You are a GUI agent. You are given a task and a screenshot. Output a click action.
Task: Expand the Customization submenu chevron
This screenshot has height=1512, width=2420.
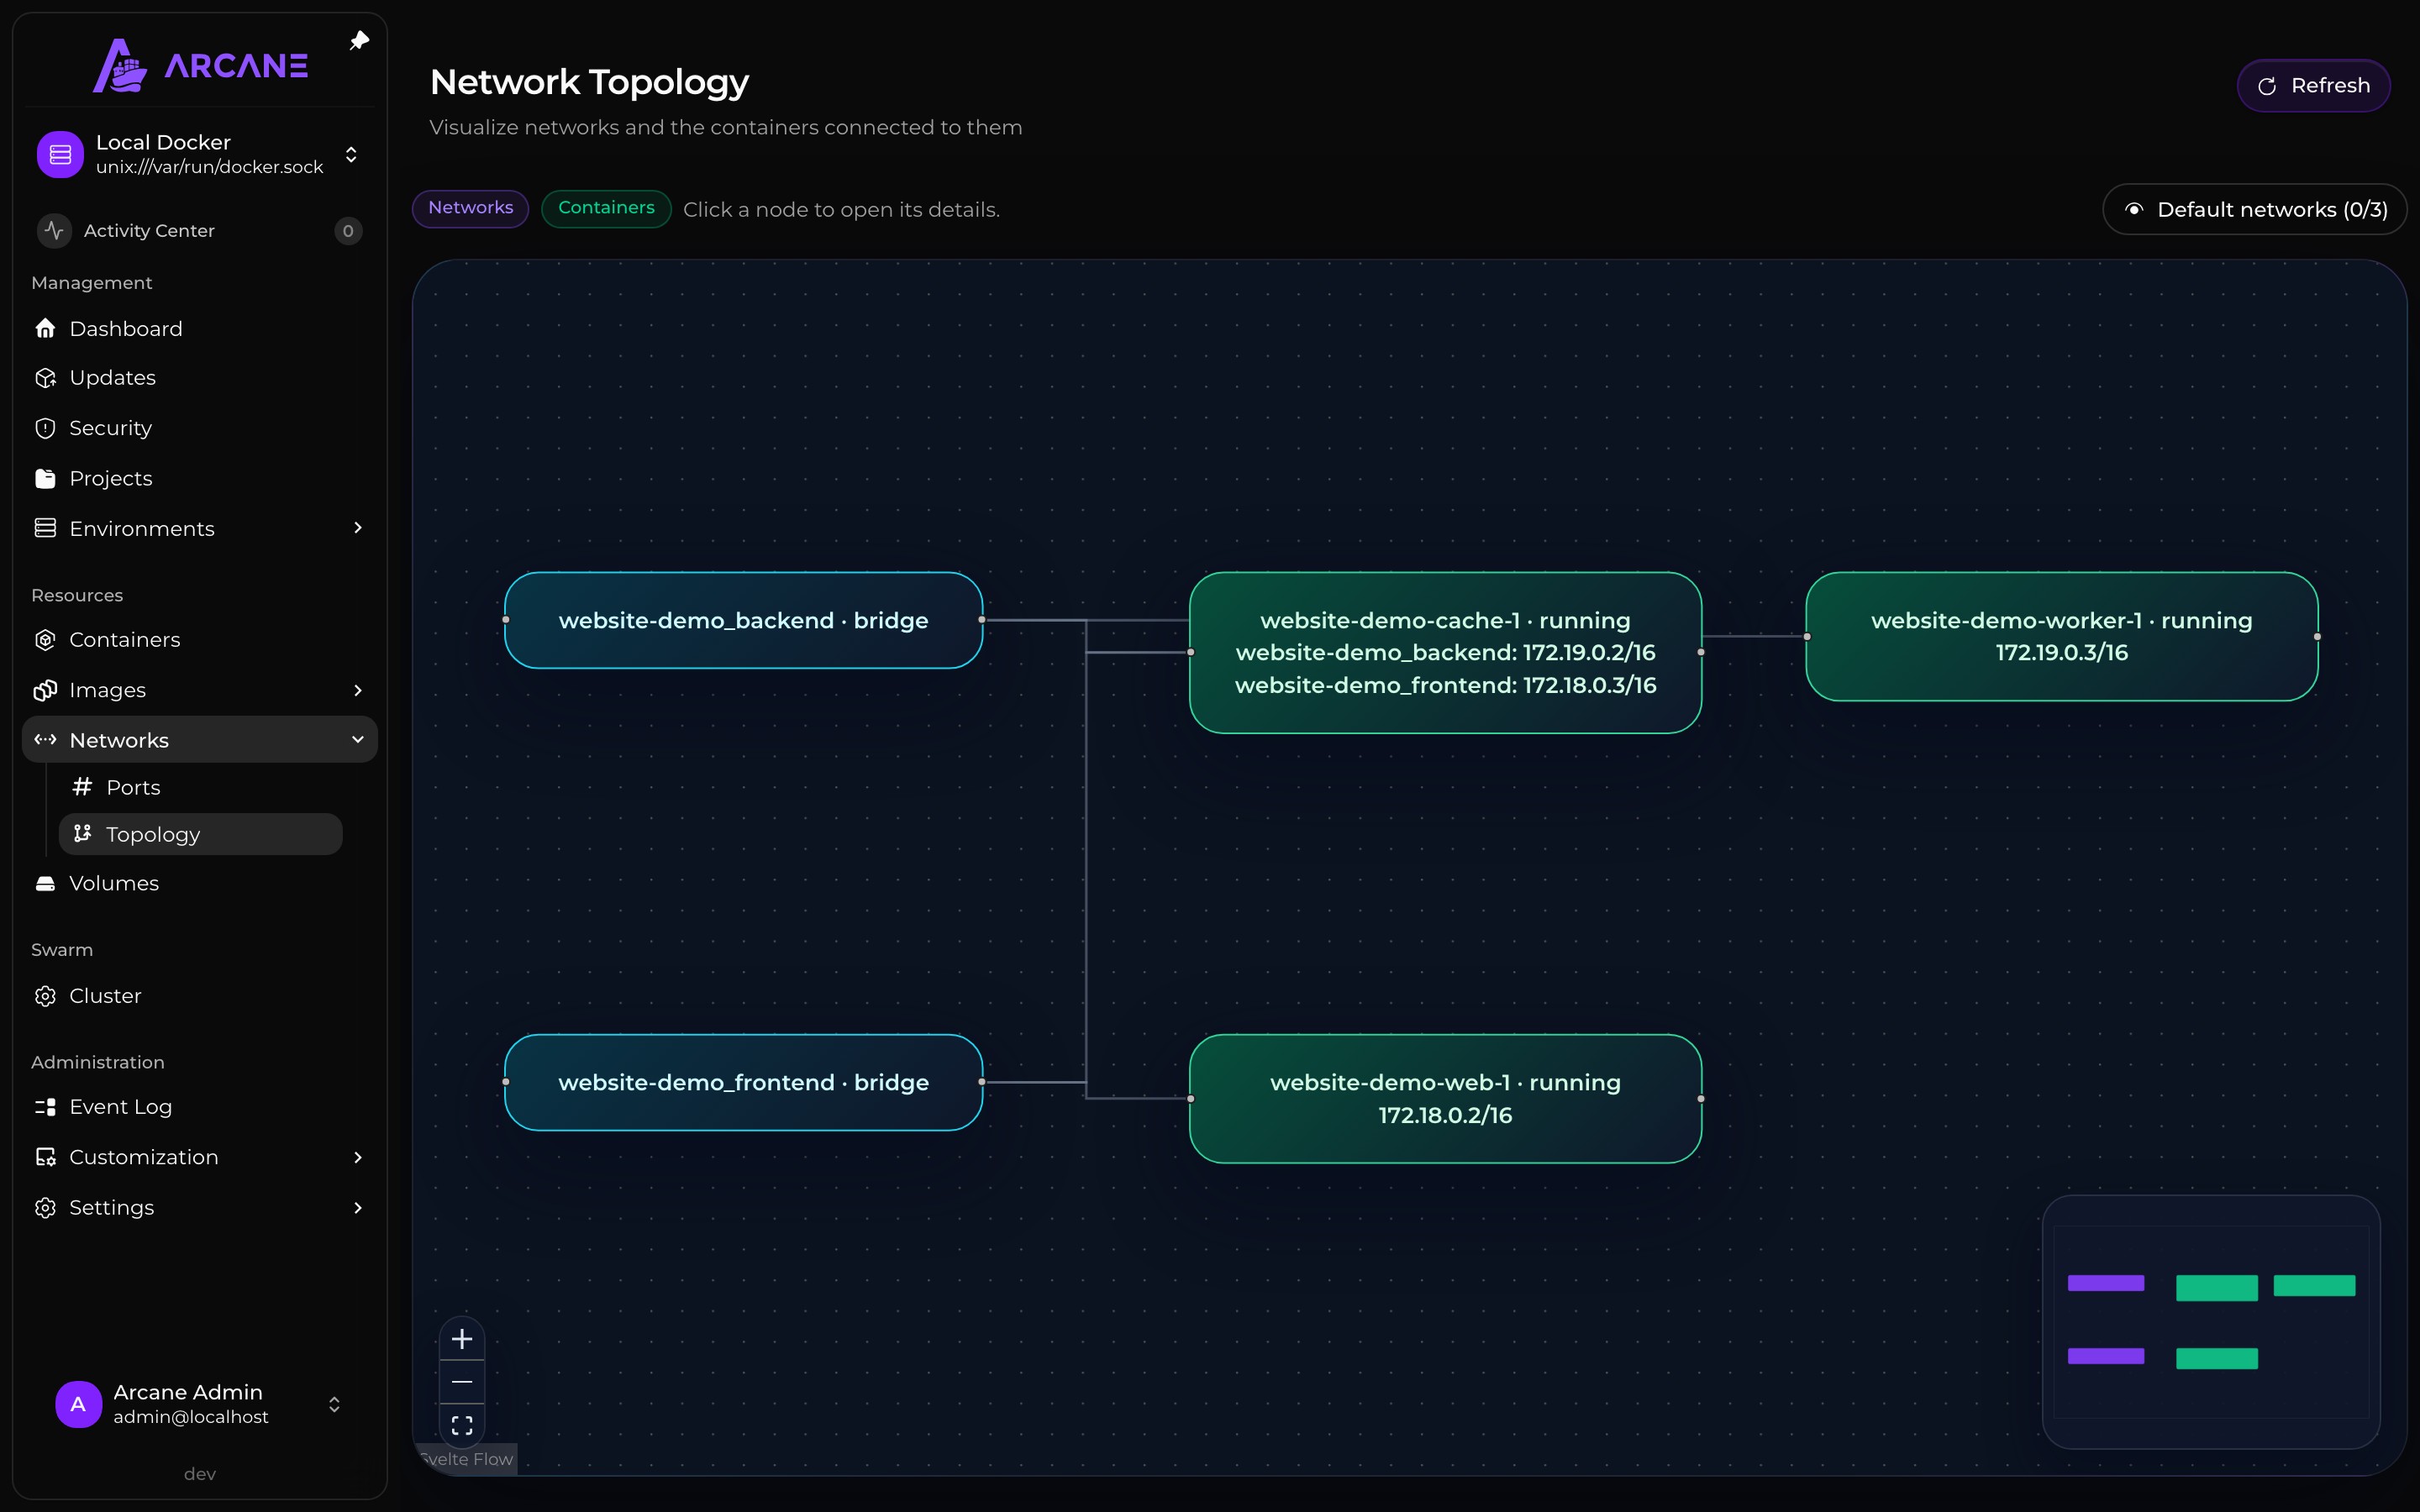click(x=358, y=1157)
